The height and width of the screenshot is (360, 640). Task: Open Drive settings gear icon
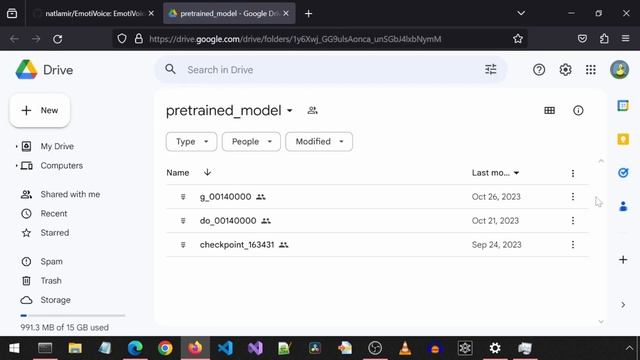click(x=565, y=70)
